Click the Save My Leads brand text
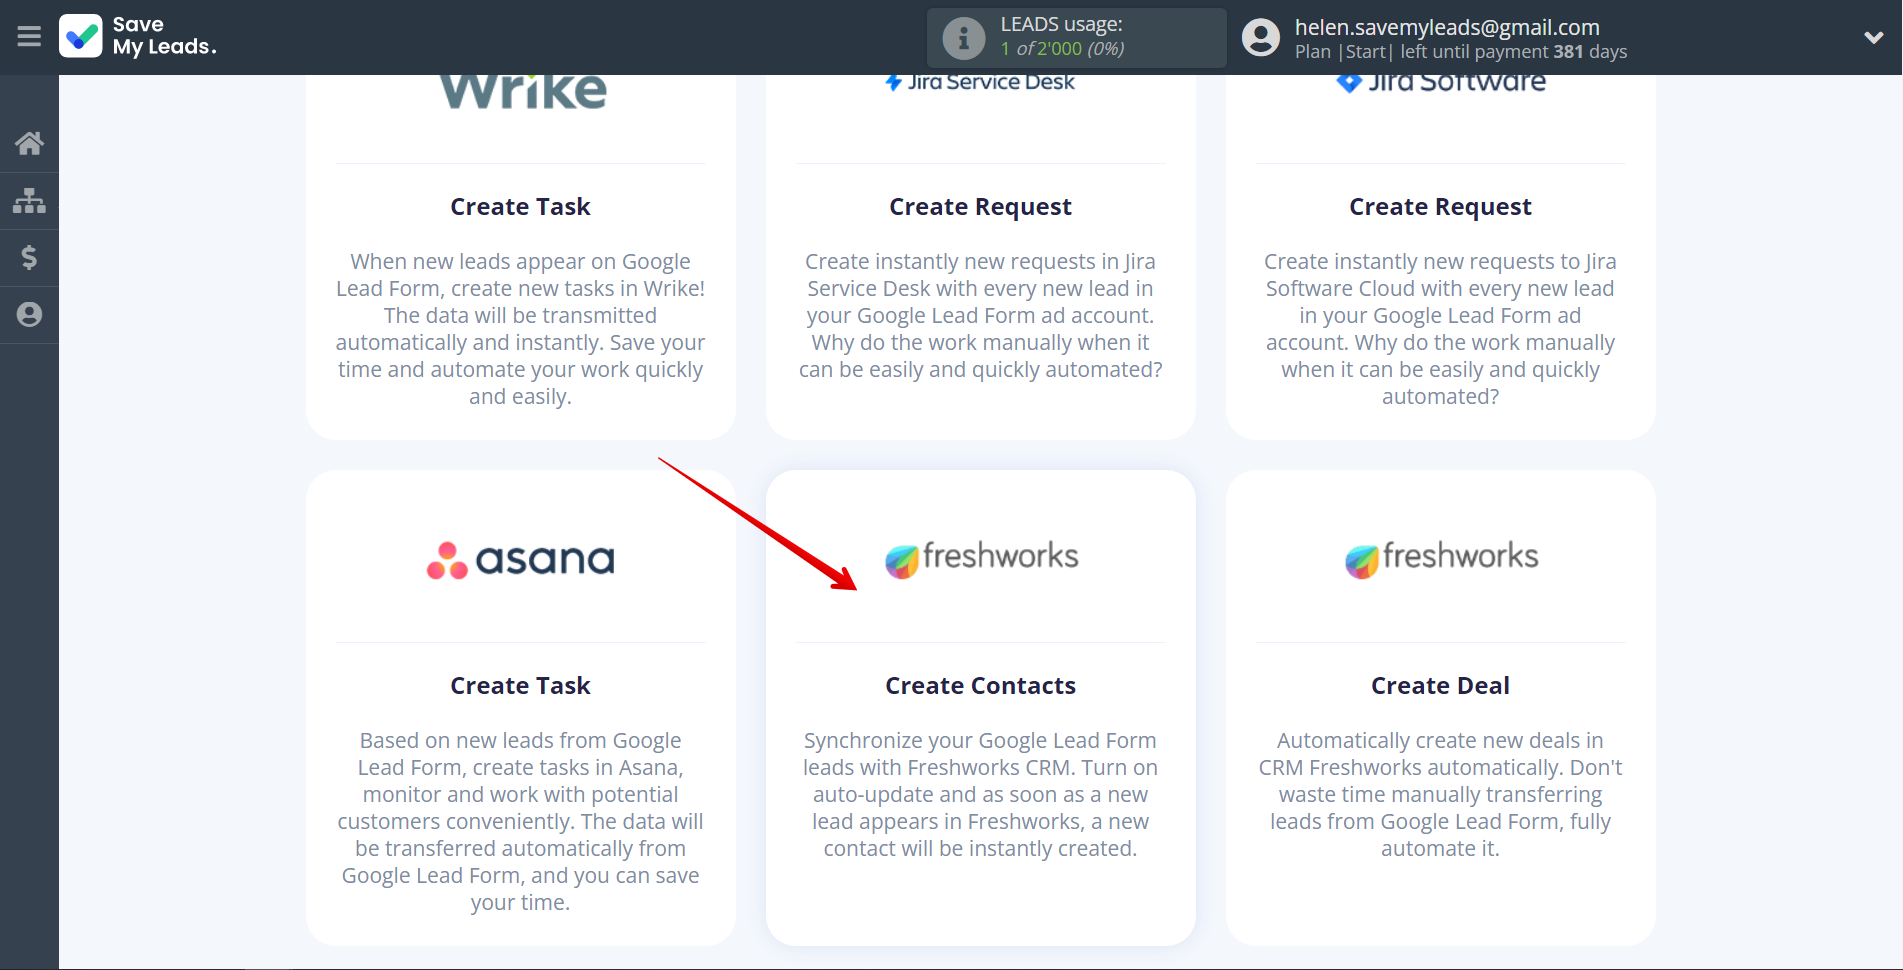This screenshot has width=1903, height=970. coord(164,36)
